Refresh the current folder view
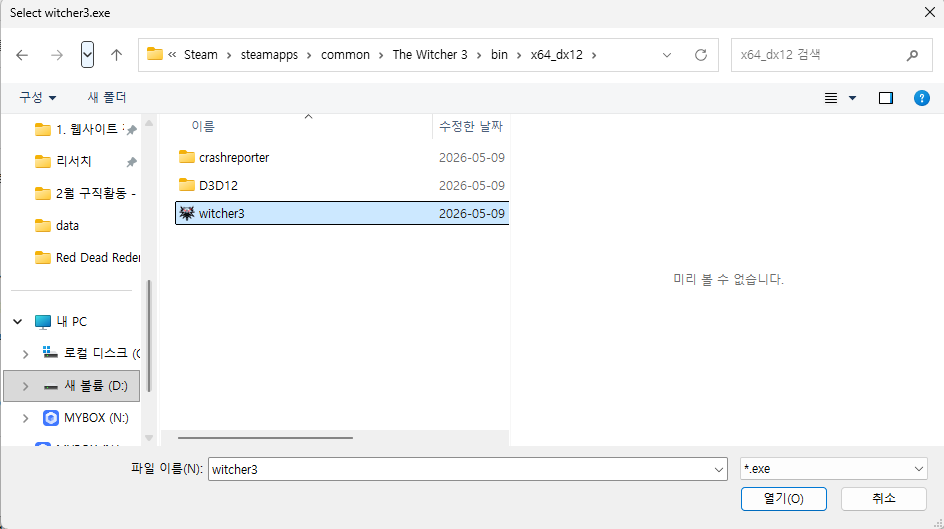The height and width of the screenshot is (529, 944). click(x=701, y=55)
